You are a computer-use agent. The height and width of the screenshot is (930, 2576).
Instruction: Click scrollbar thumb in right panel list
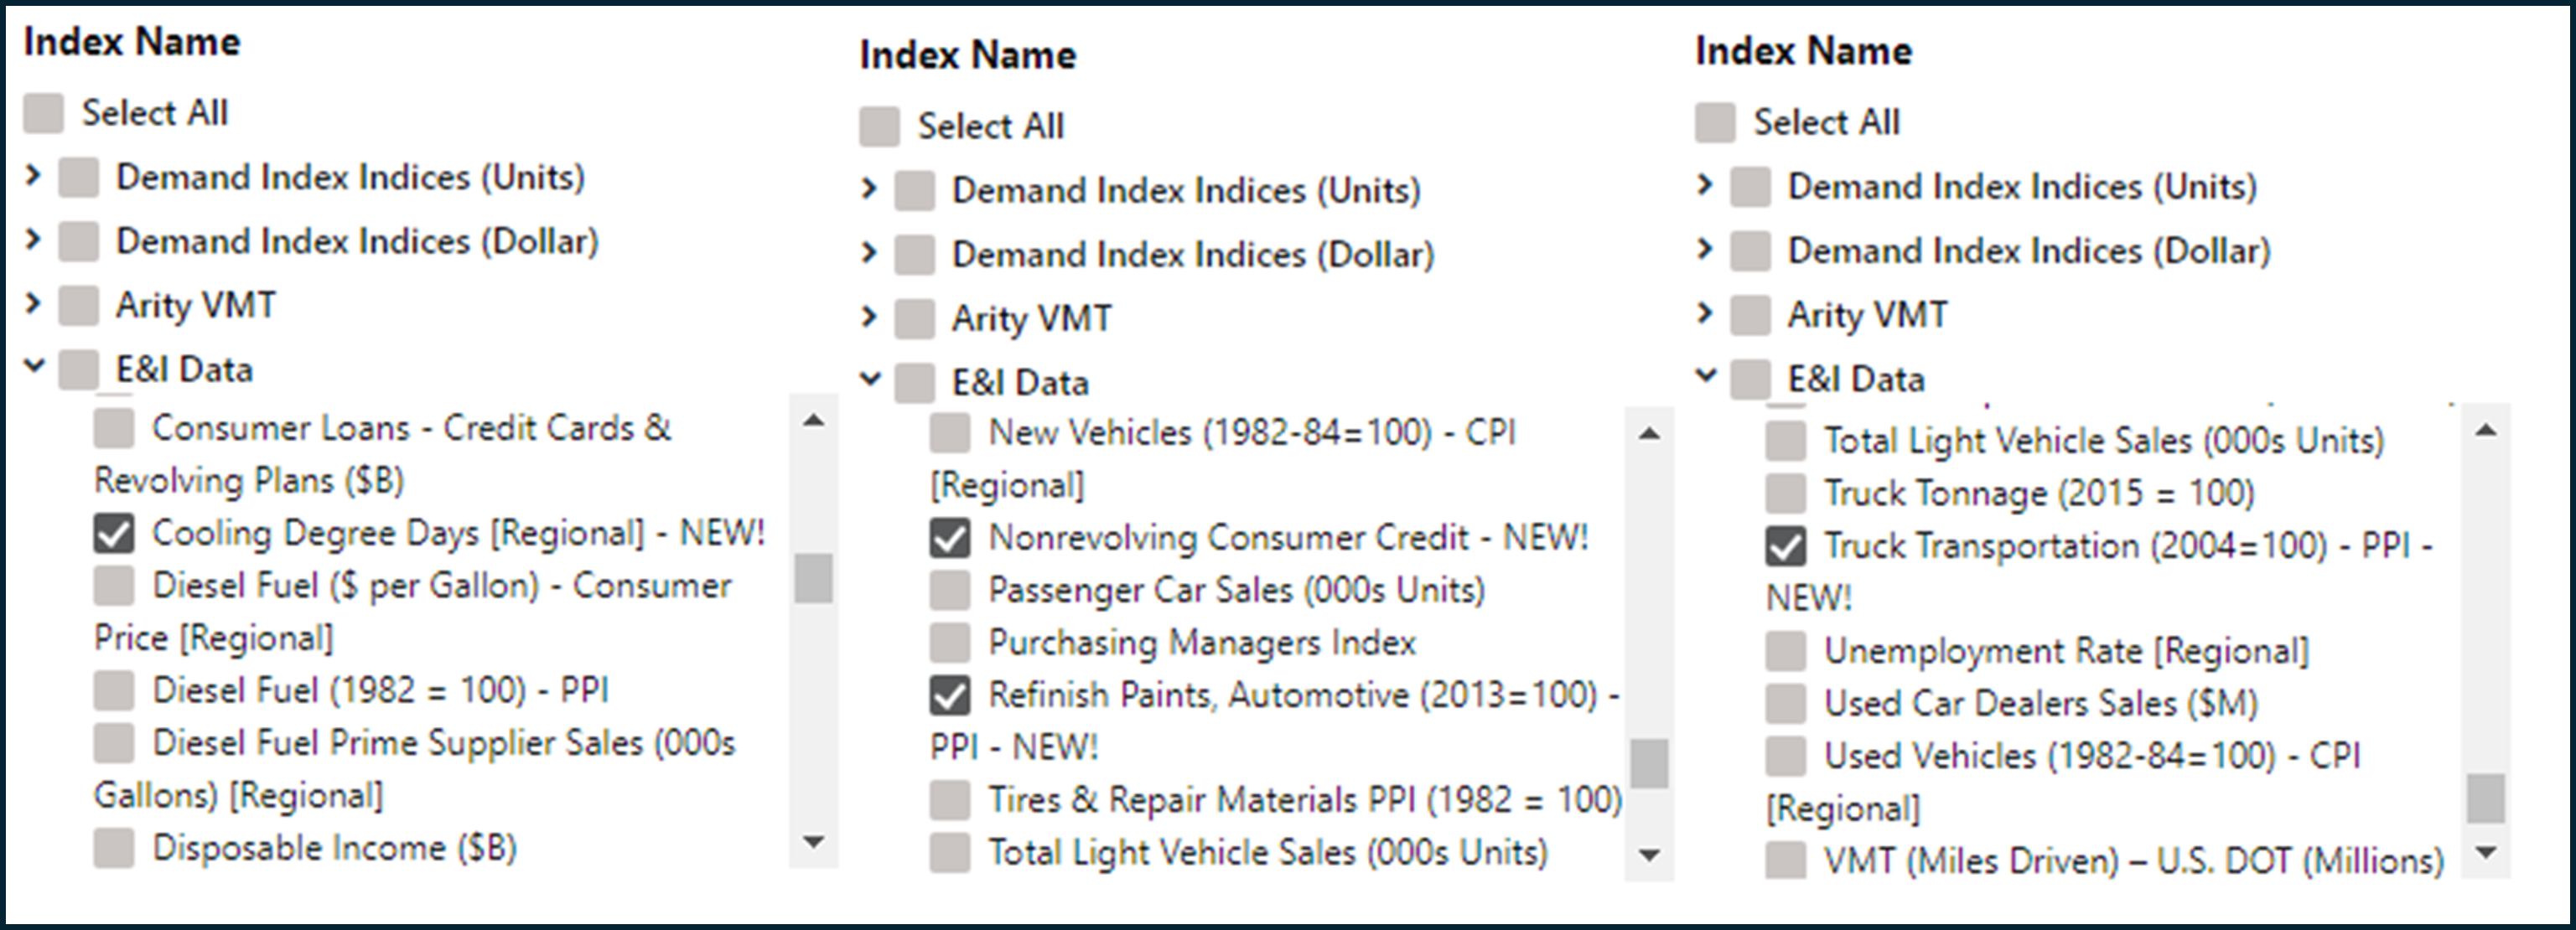pos(2486,798)
